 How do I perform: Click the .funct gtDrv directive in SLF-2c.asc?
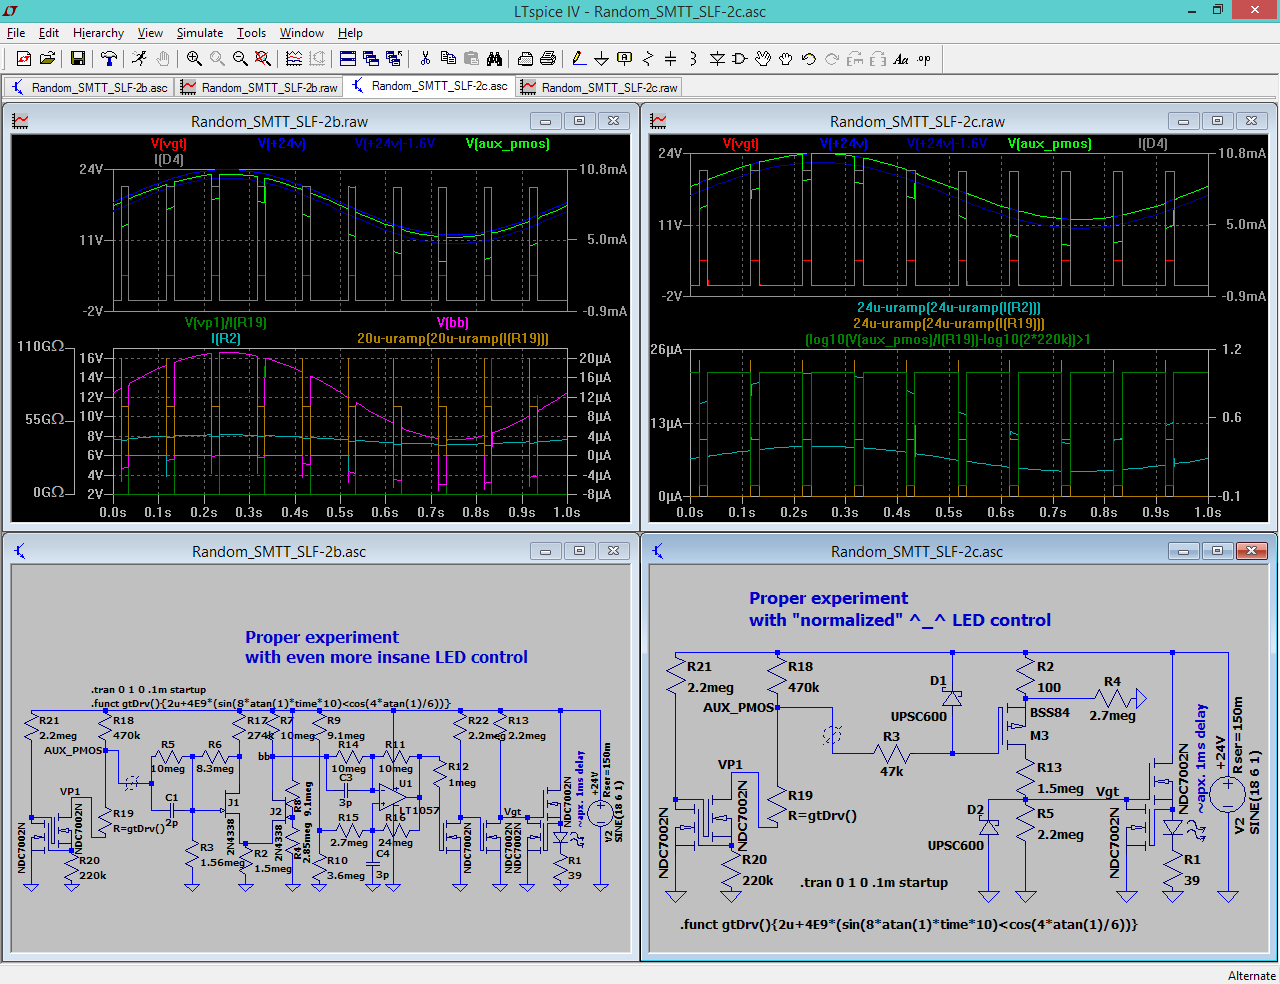click(x=909, y=925)
